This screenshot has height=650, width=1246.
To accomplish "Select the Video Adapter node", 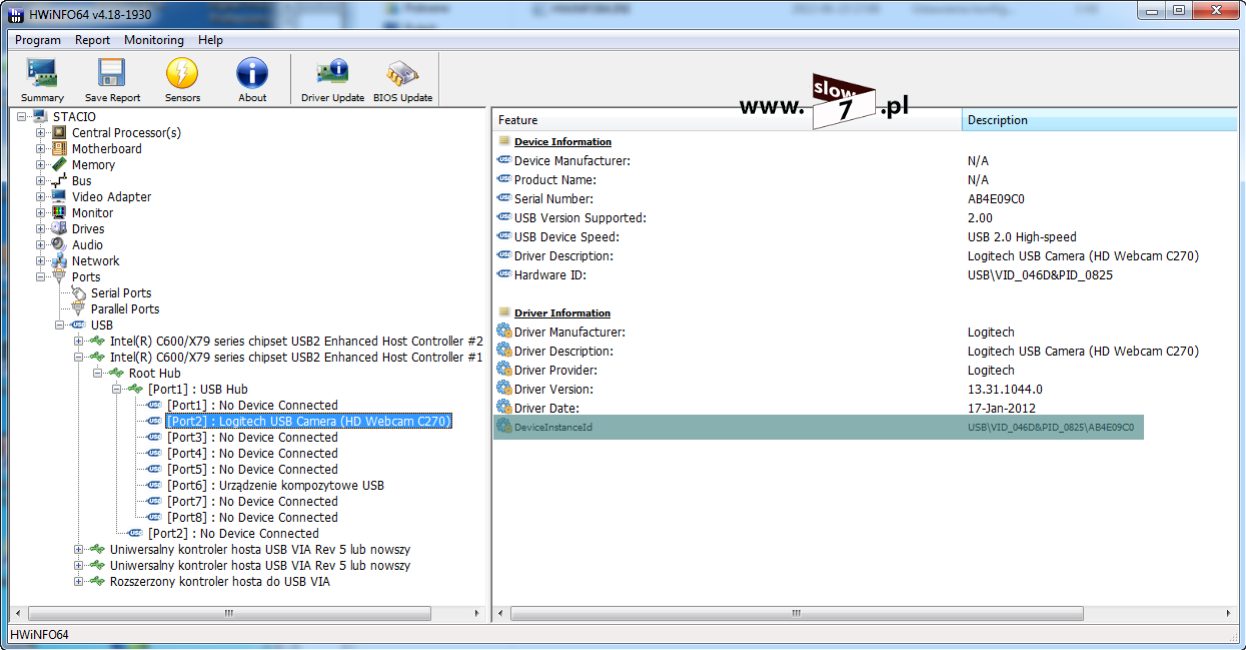I will 111,197.
